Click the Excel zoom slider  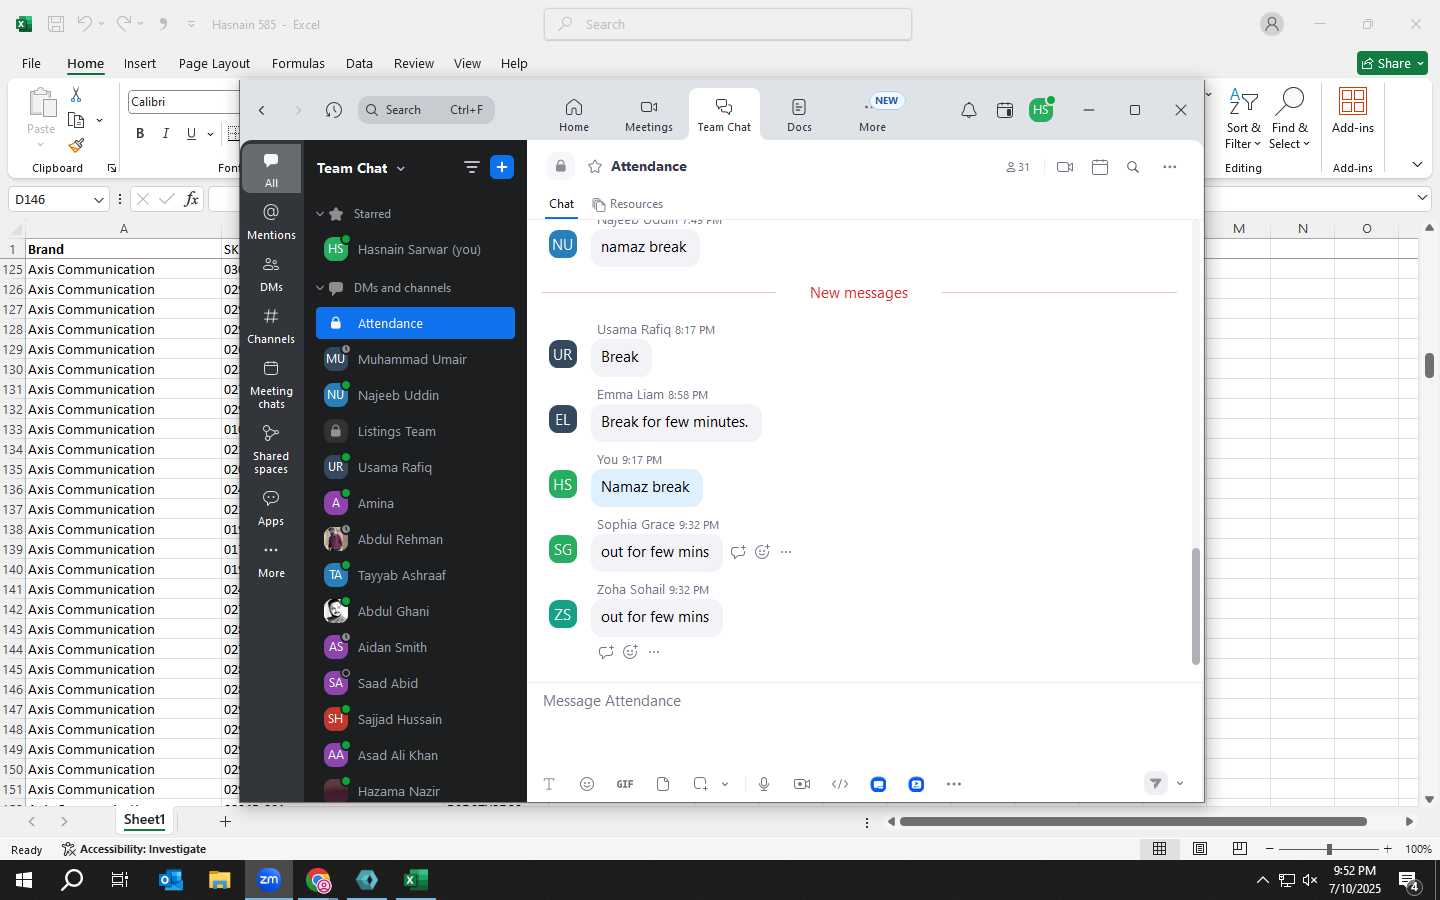point(1328,849)
